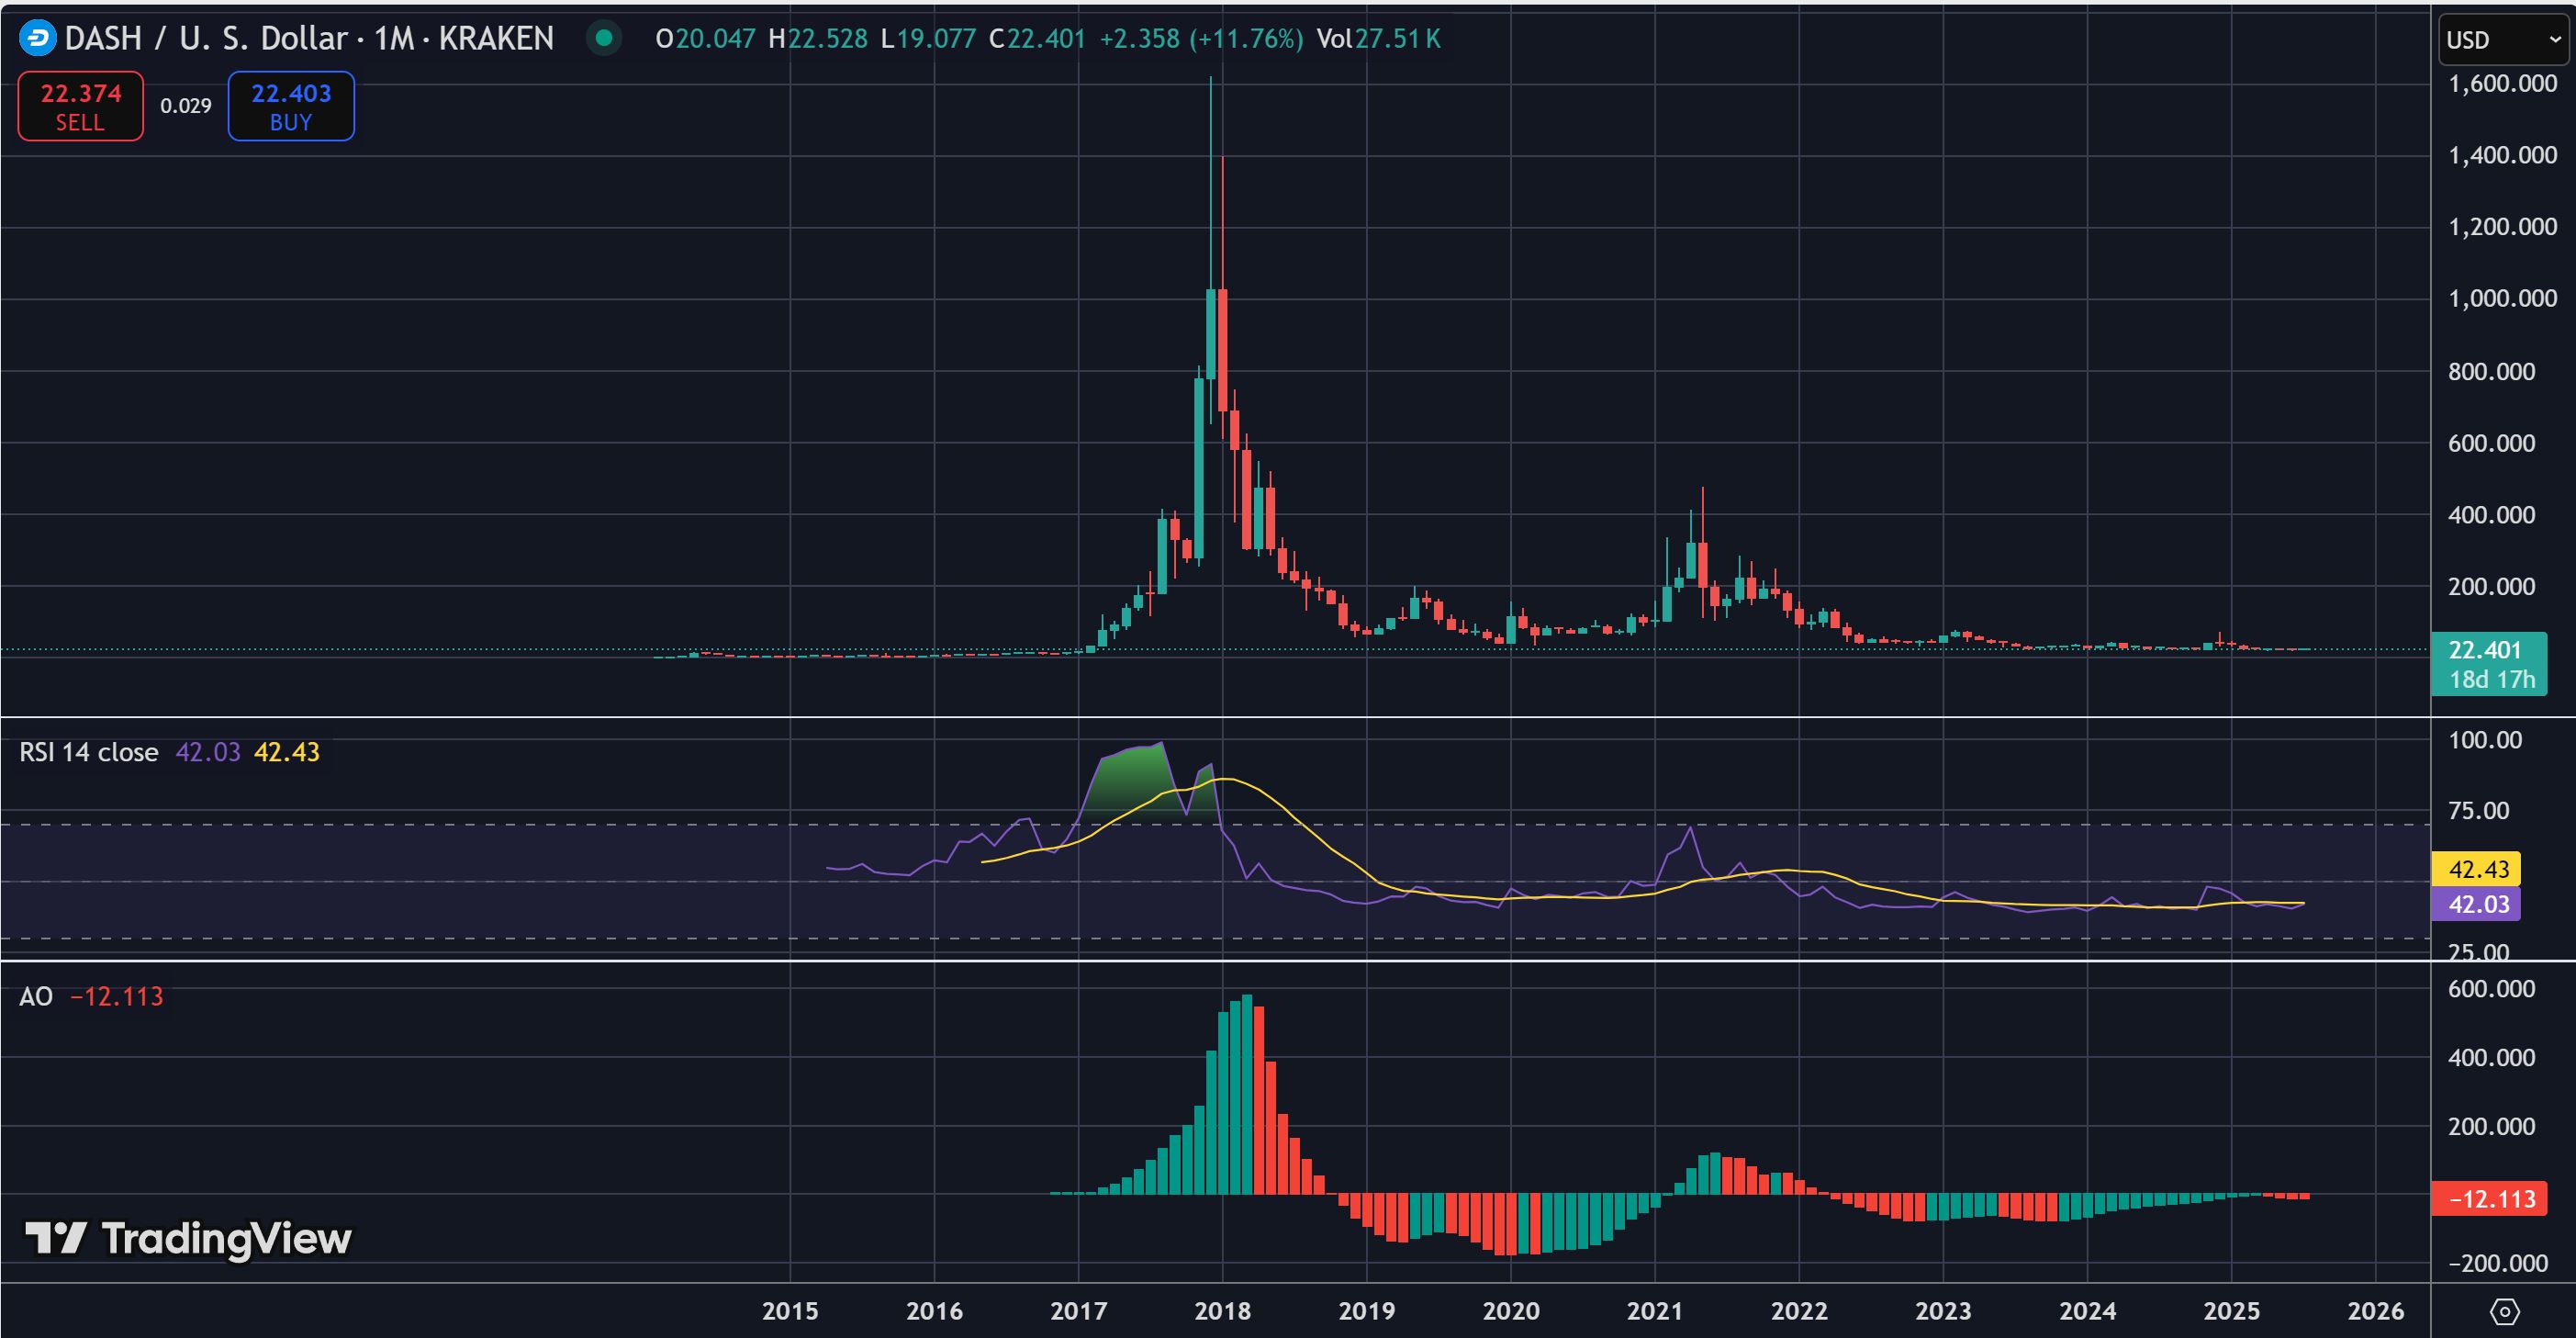Click the 2023 label on time axis

point(1943,1311)
